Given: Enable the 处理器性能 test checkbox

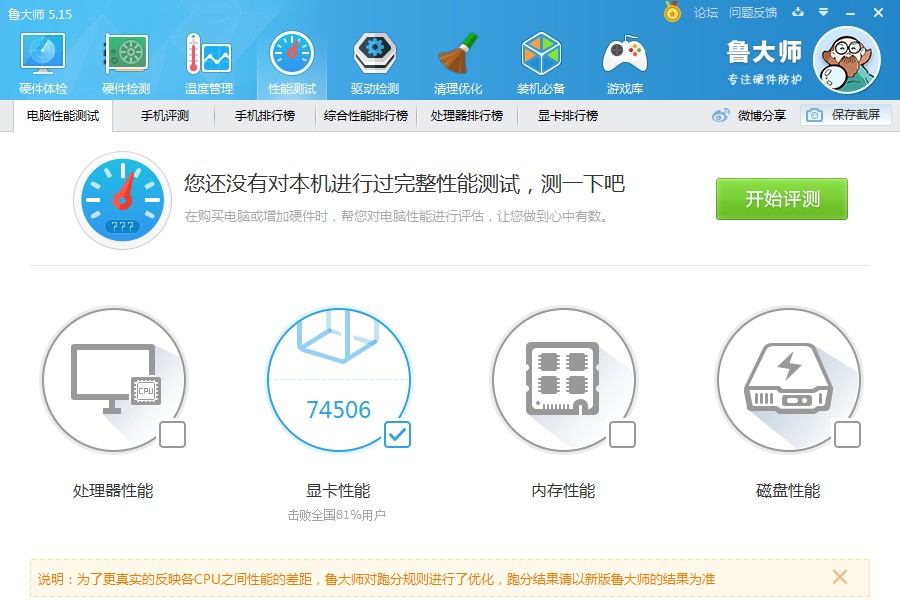Looking at the screenshot, I should pos(172,435).
